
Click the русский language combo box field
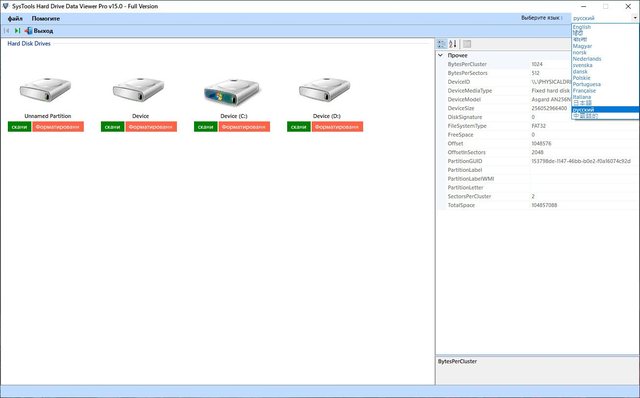[x=601, y=18]
